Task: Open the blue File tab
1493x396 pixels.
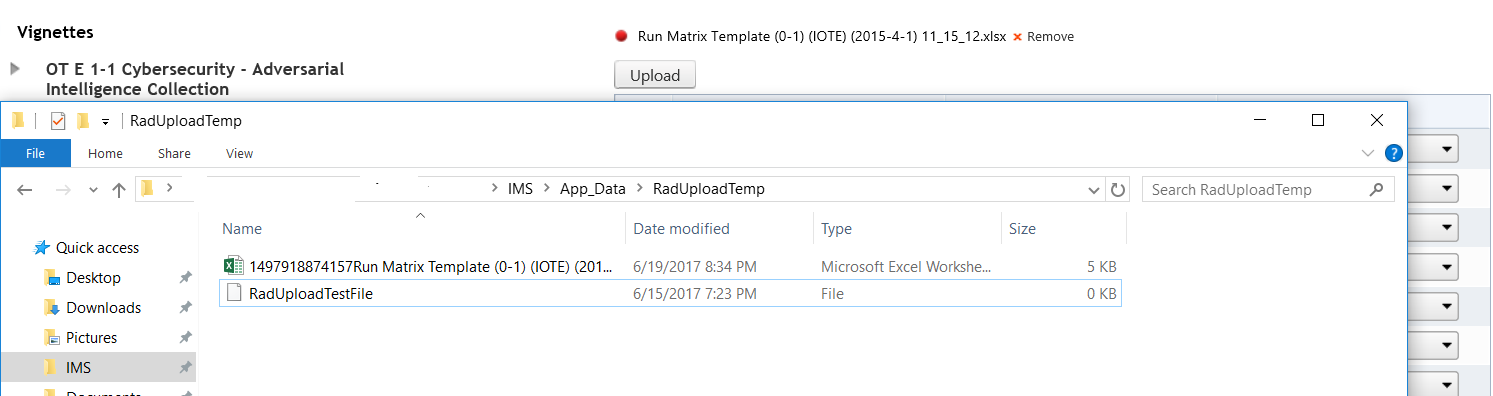Action: (35, 153)
